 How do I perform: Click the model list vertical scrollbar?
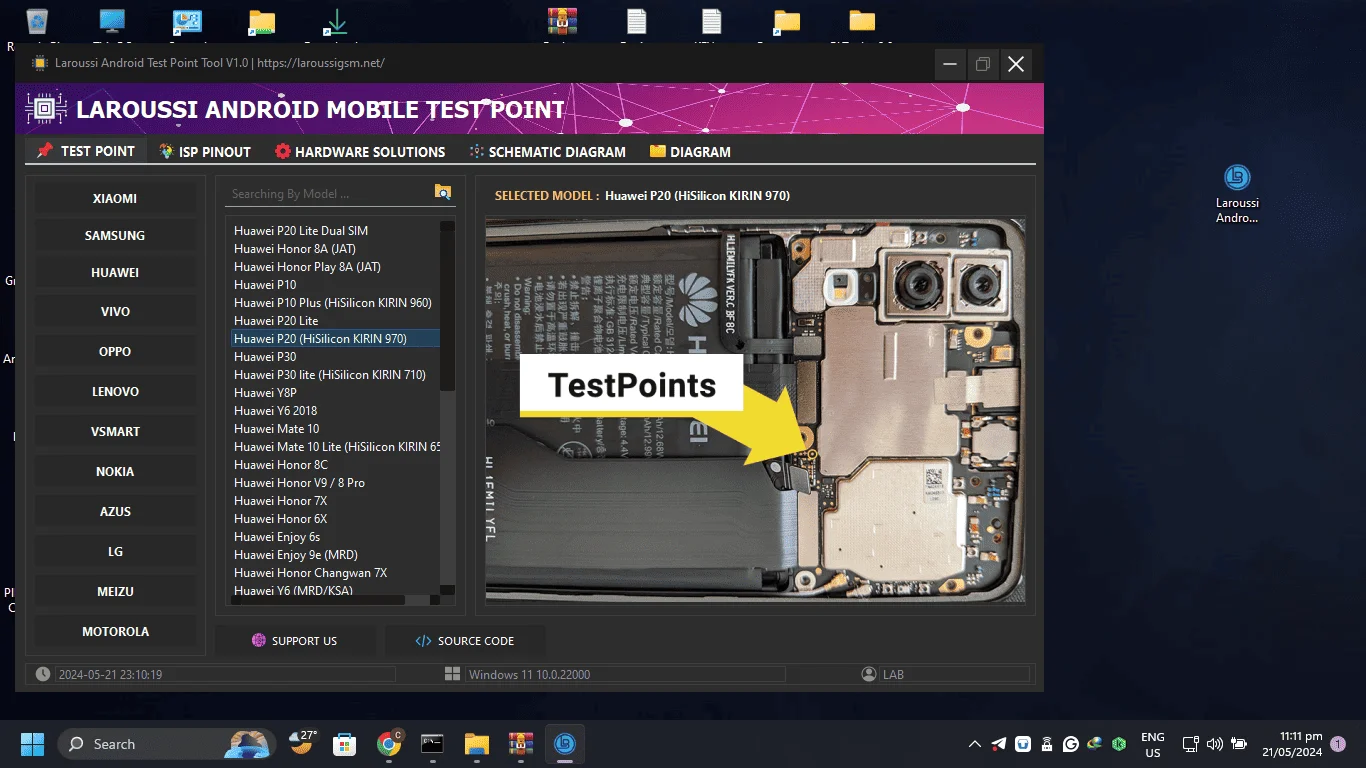pos(448,407)
